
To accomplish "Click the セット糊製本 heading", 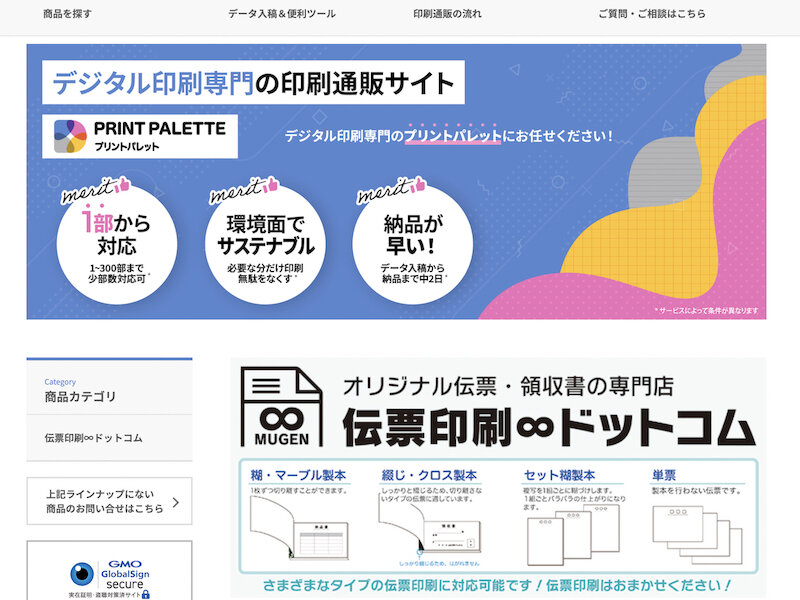I will tap(559, 476).
